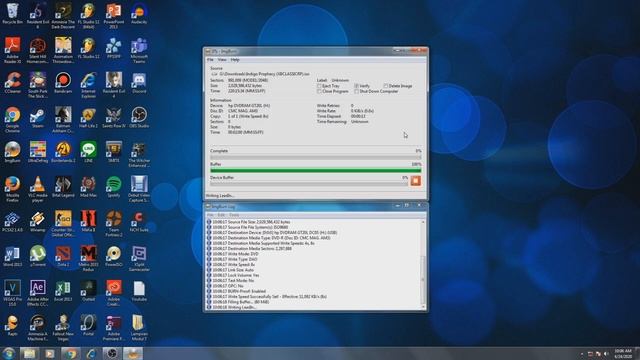Click the Complete progress bar

click(x=316, y=157)
